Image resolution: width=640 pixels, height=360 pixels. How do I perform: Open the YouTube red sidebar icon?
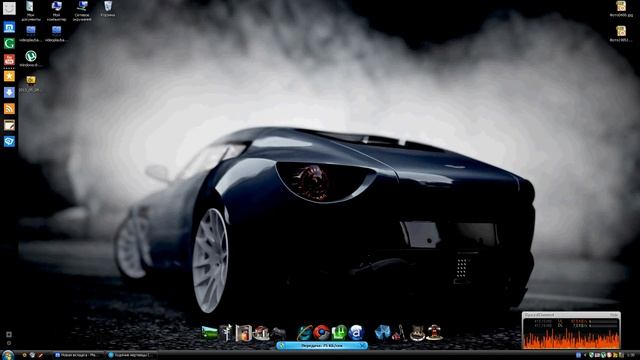click(9, 60)
